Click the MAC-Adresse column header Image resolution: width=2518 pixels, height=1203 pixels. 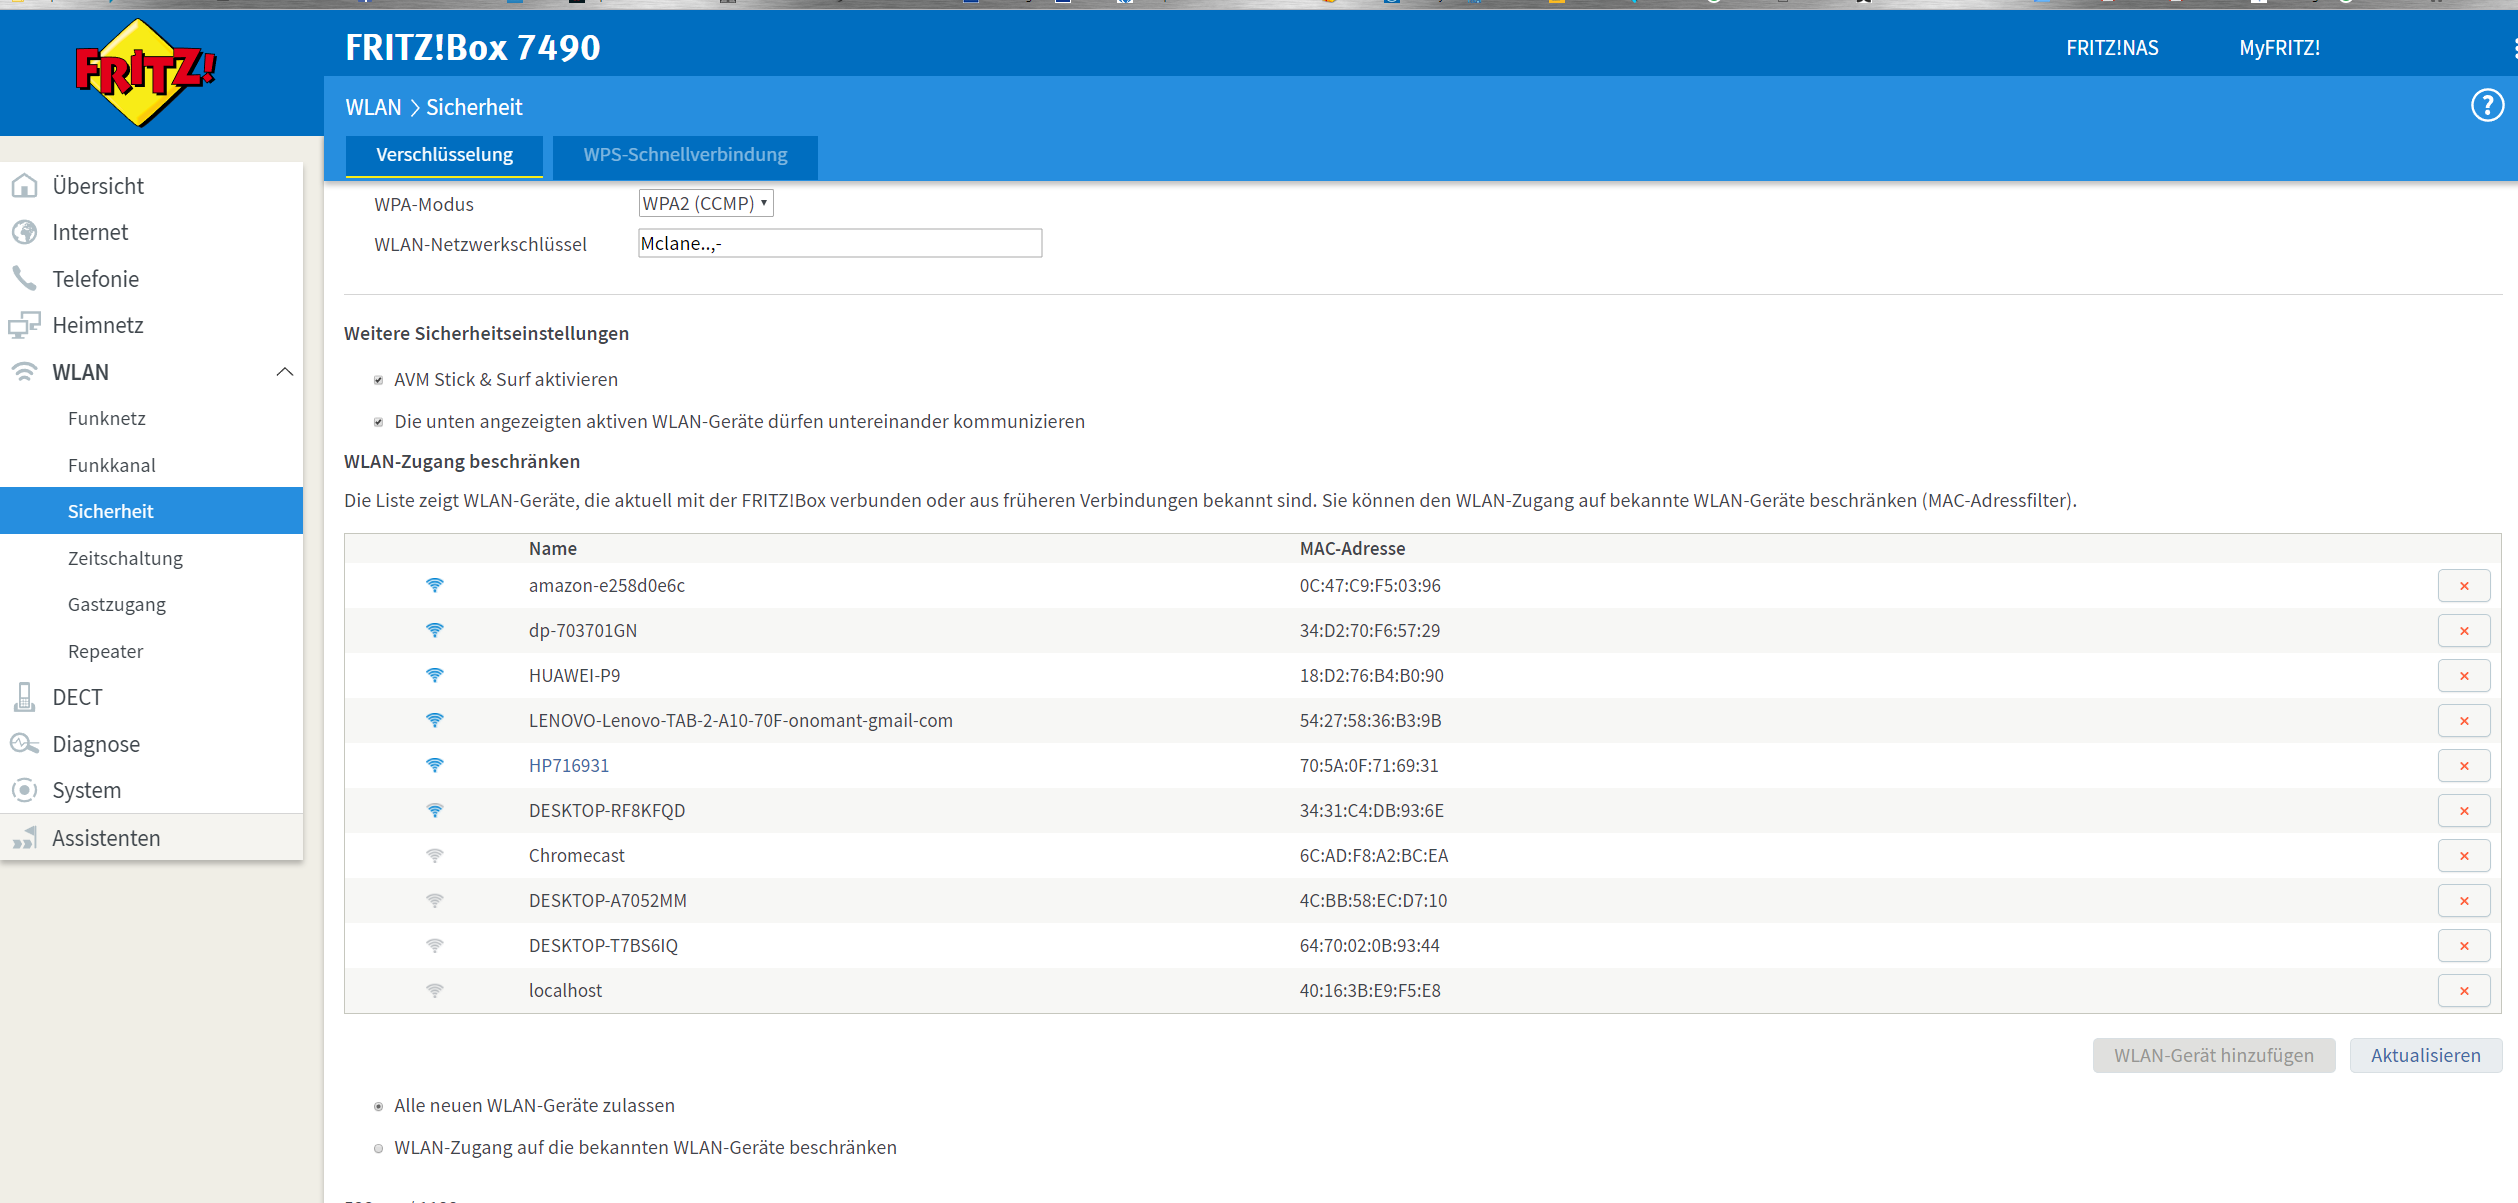coord(1352,548)
